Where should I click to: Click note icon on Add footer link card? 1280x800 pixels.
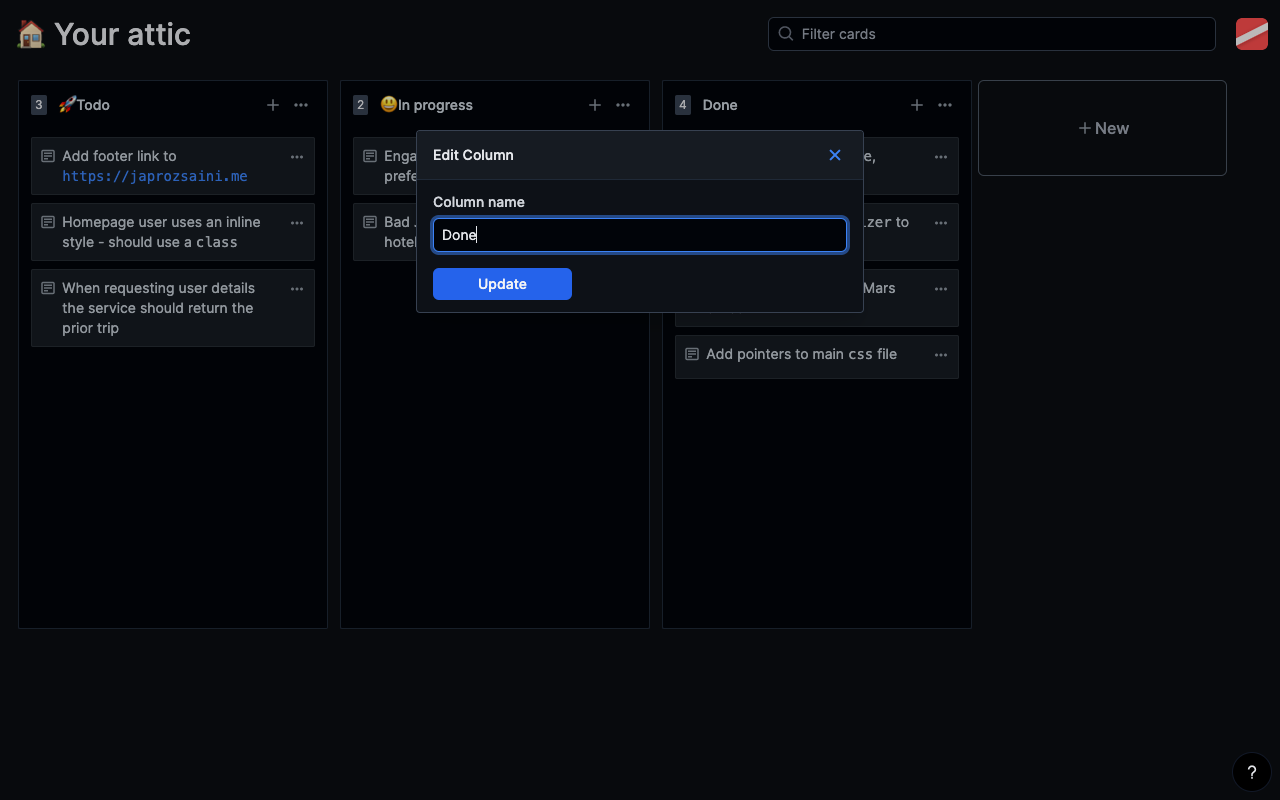pyautogui.click(x=48, y=157)
